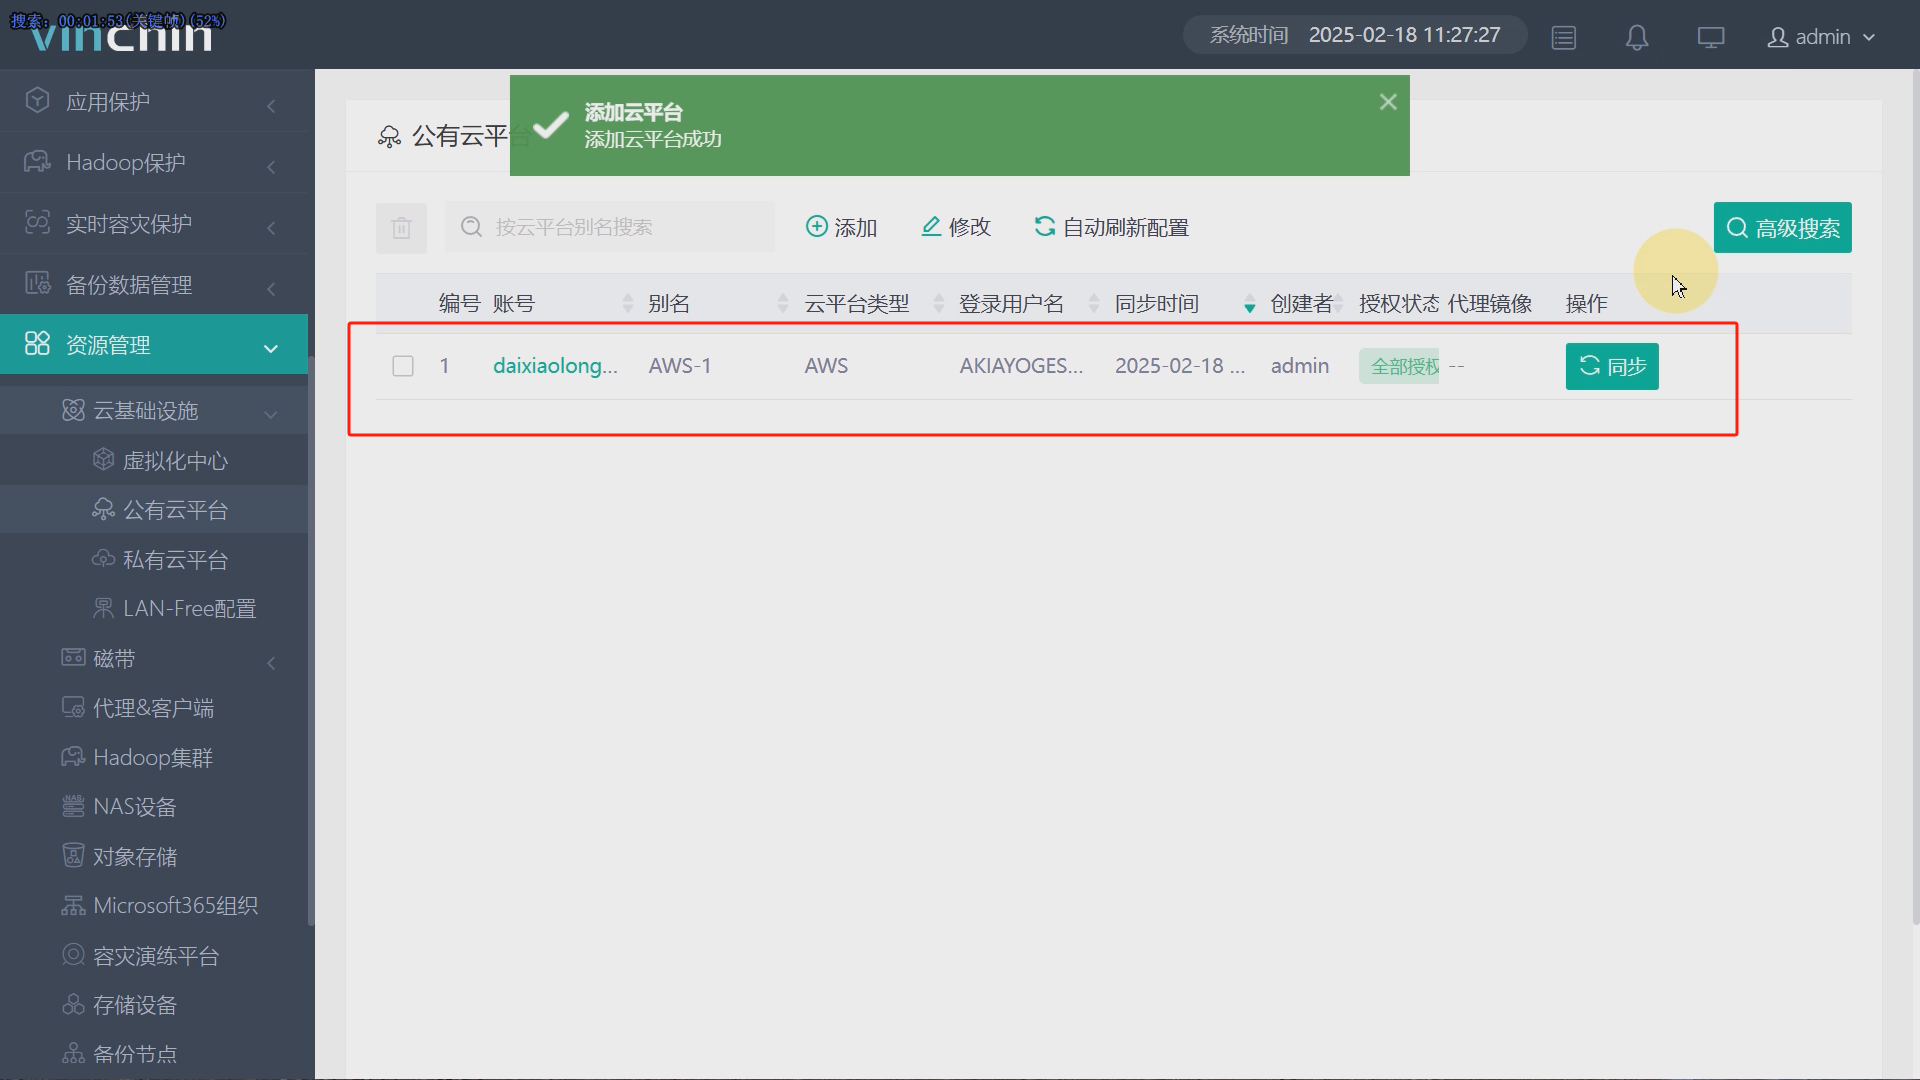The height and width of the screenshot is (1080, 1920).
Task: Click the monitor display icon in header
Action: [1710, 37]
